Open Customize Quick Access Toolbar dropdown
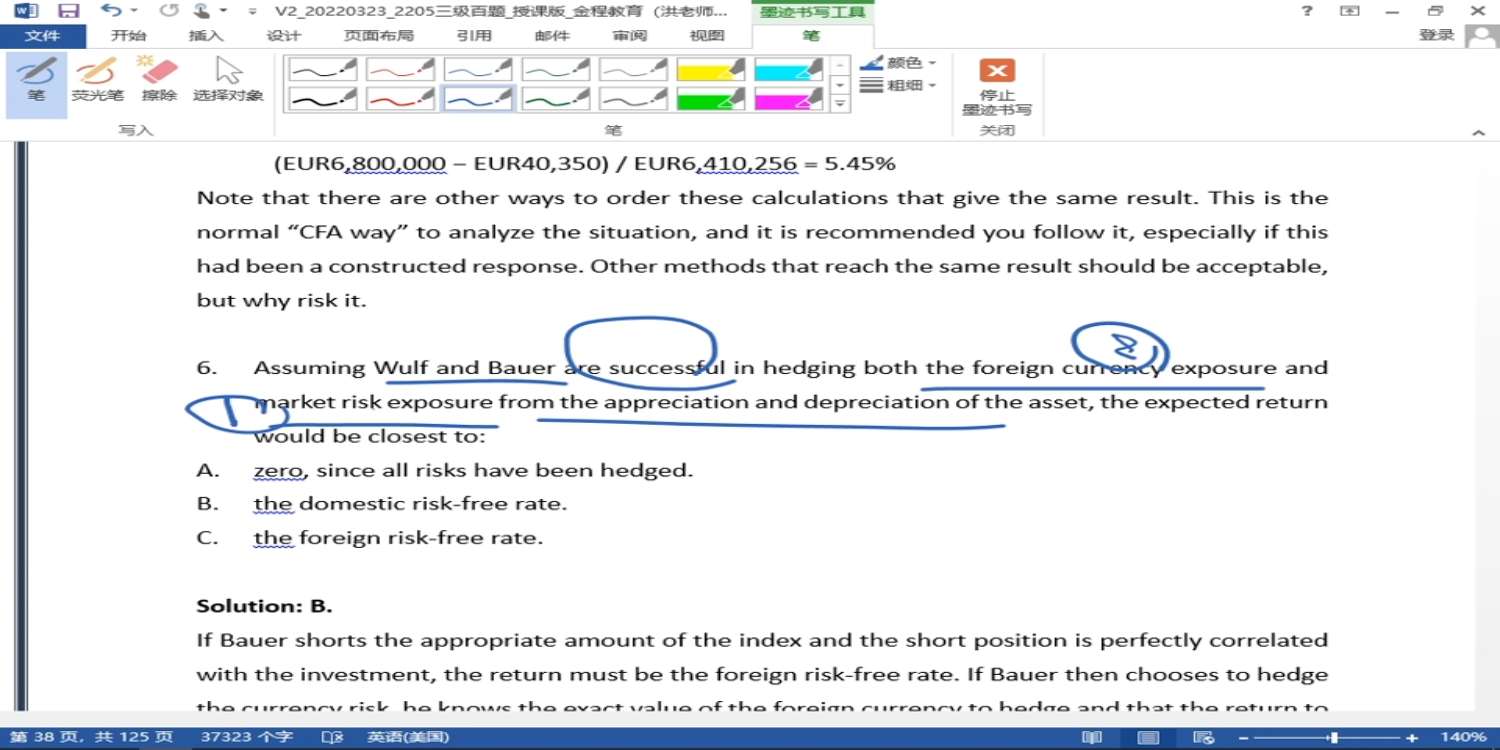Image resolution: width=1500 pixels, height=750 pixels. pos(251,11)
